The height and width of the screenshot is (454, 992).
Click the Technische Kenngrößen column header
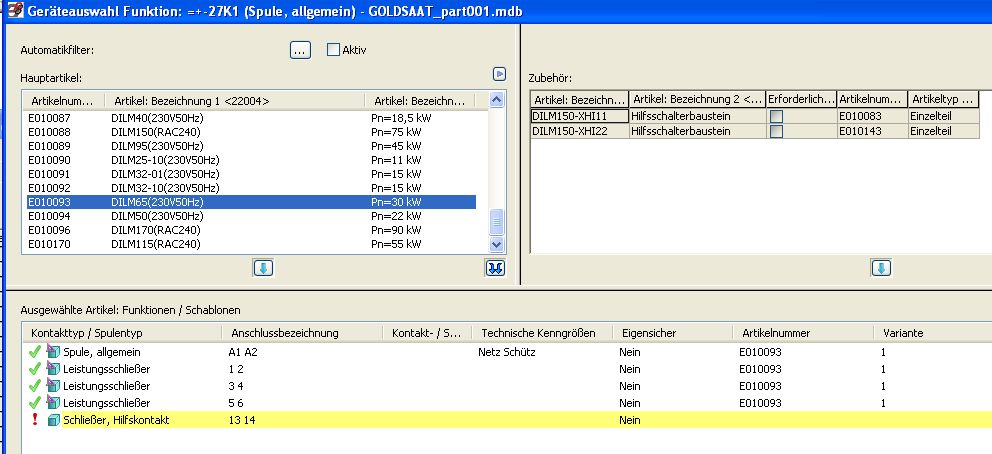pyautogui.click(x=543, y=333)
